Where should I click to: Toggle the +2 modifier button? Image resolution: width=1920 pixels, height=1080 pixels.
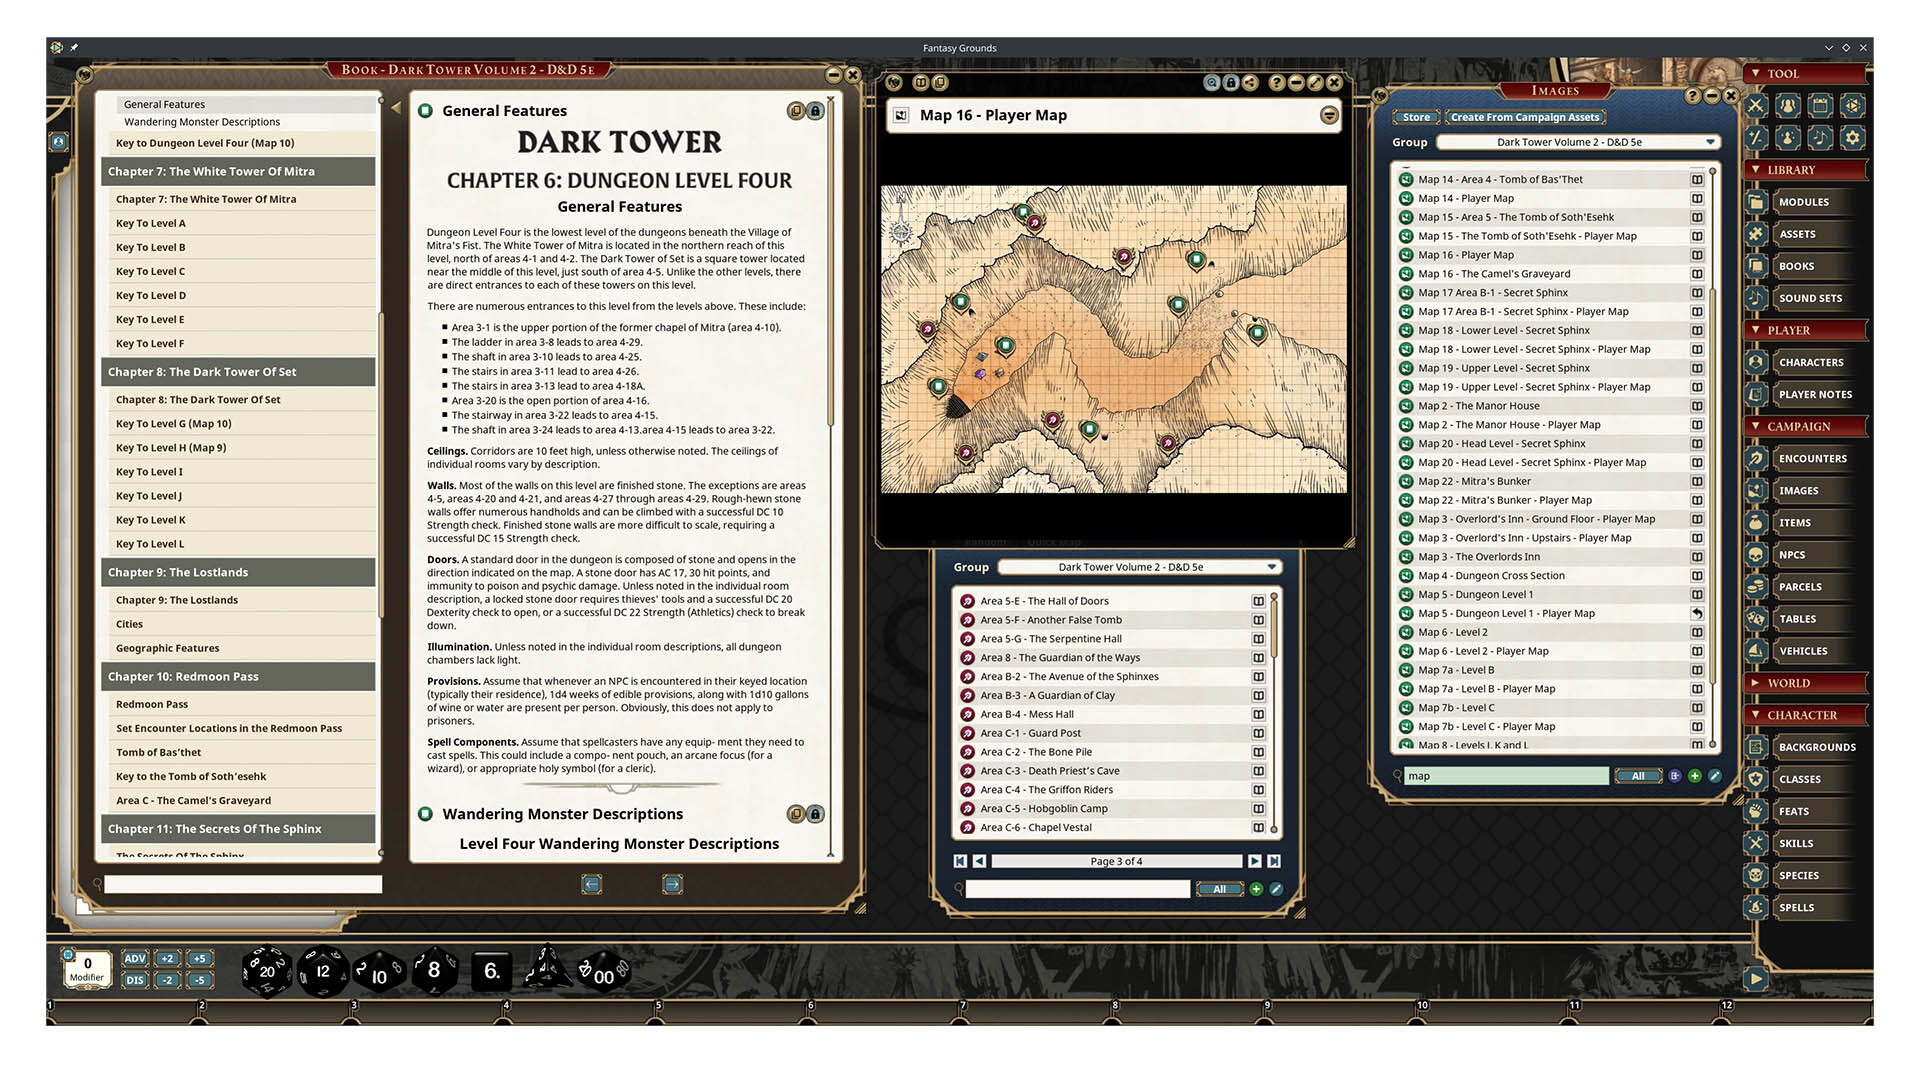click(x=167, y=958)
